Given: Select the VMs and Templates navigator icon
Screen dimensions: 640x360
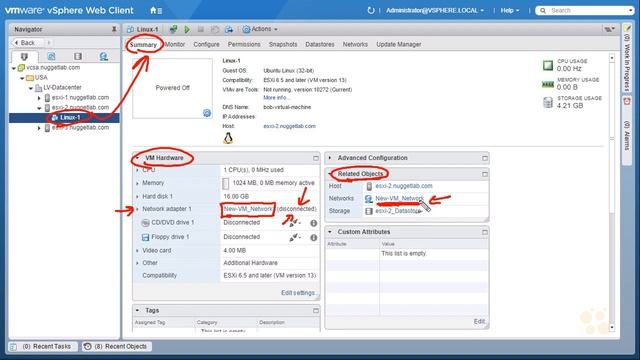Looking at the screenshot, I should (51, 56).
